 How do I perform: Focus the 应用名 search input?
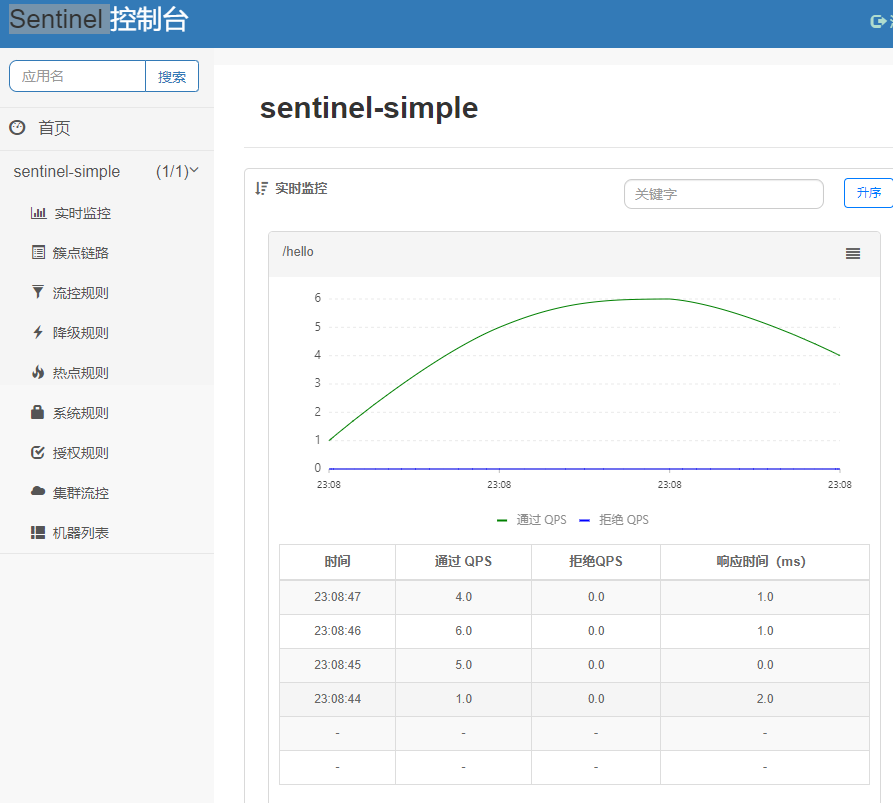pos(77,76)
